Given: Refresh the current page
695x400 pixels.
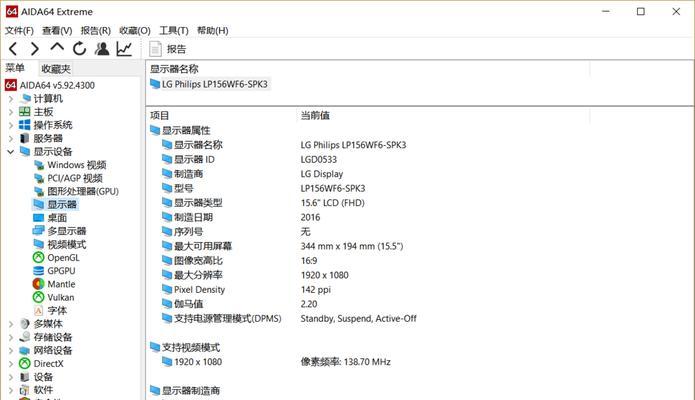Looking at the screenshot, I should [x=79, y=48].
